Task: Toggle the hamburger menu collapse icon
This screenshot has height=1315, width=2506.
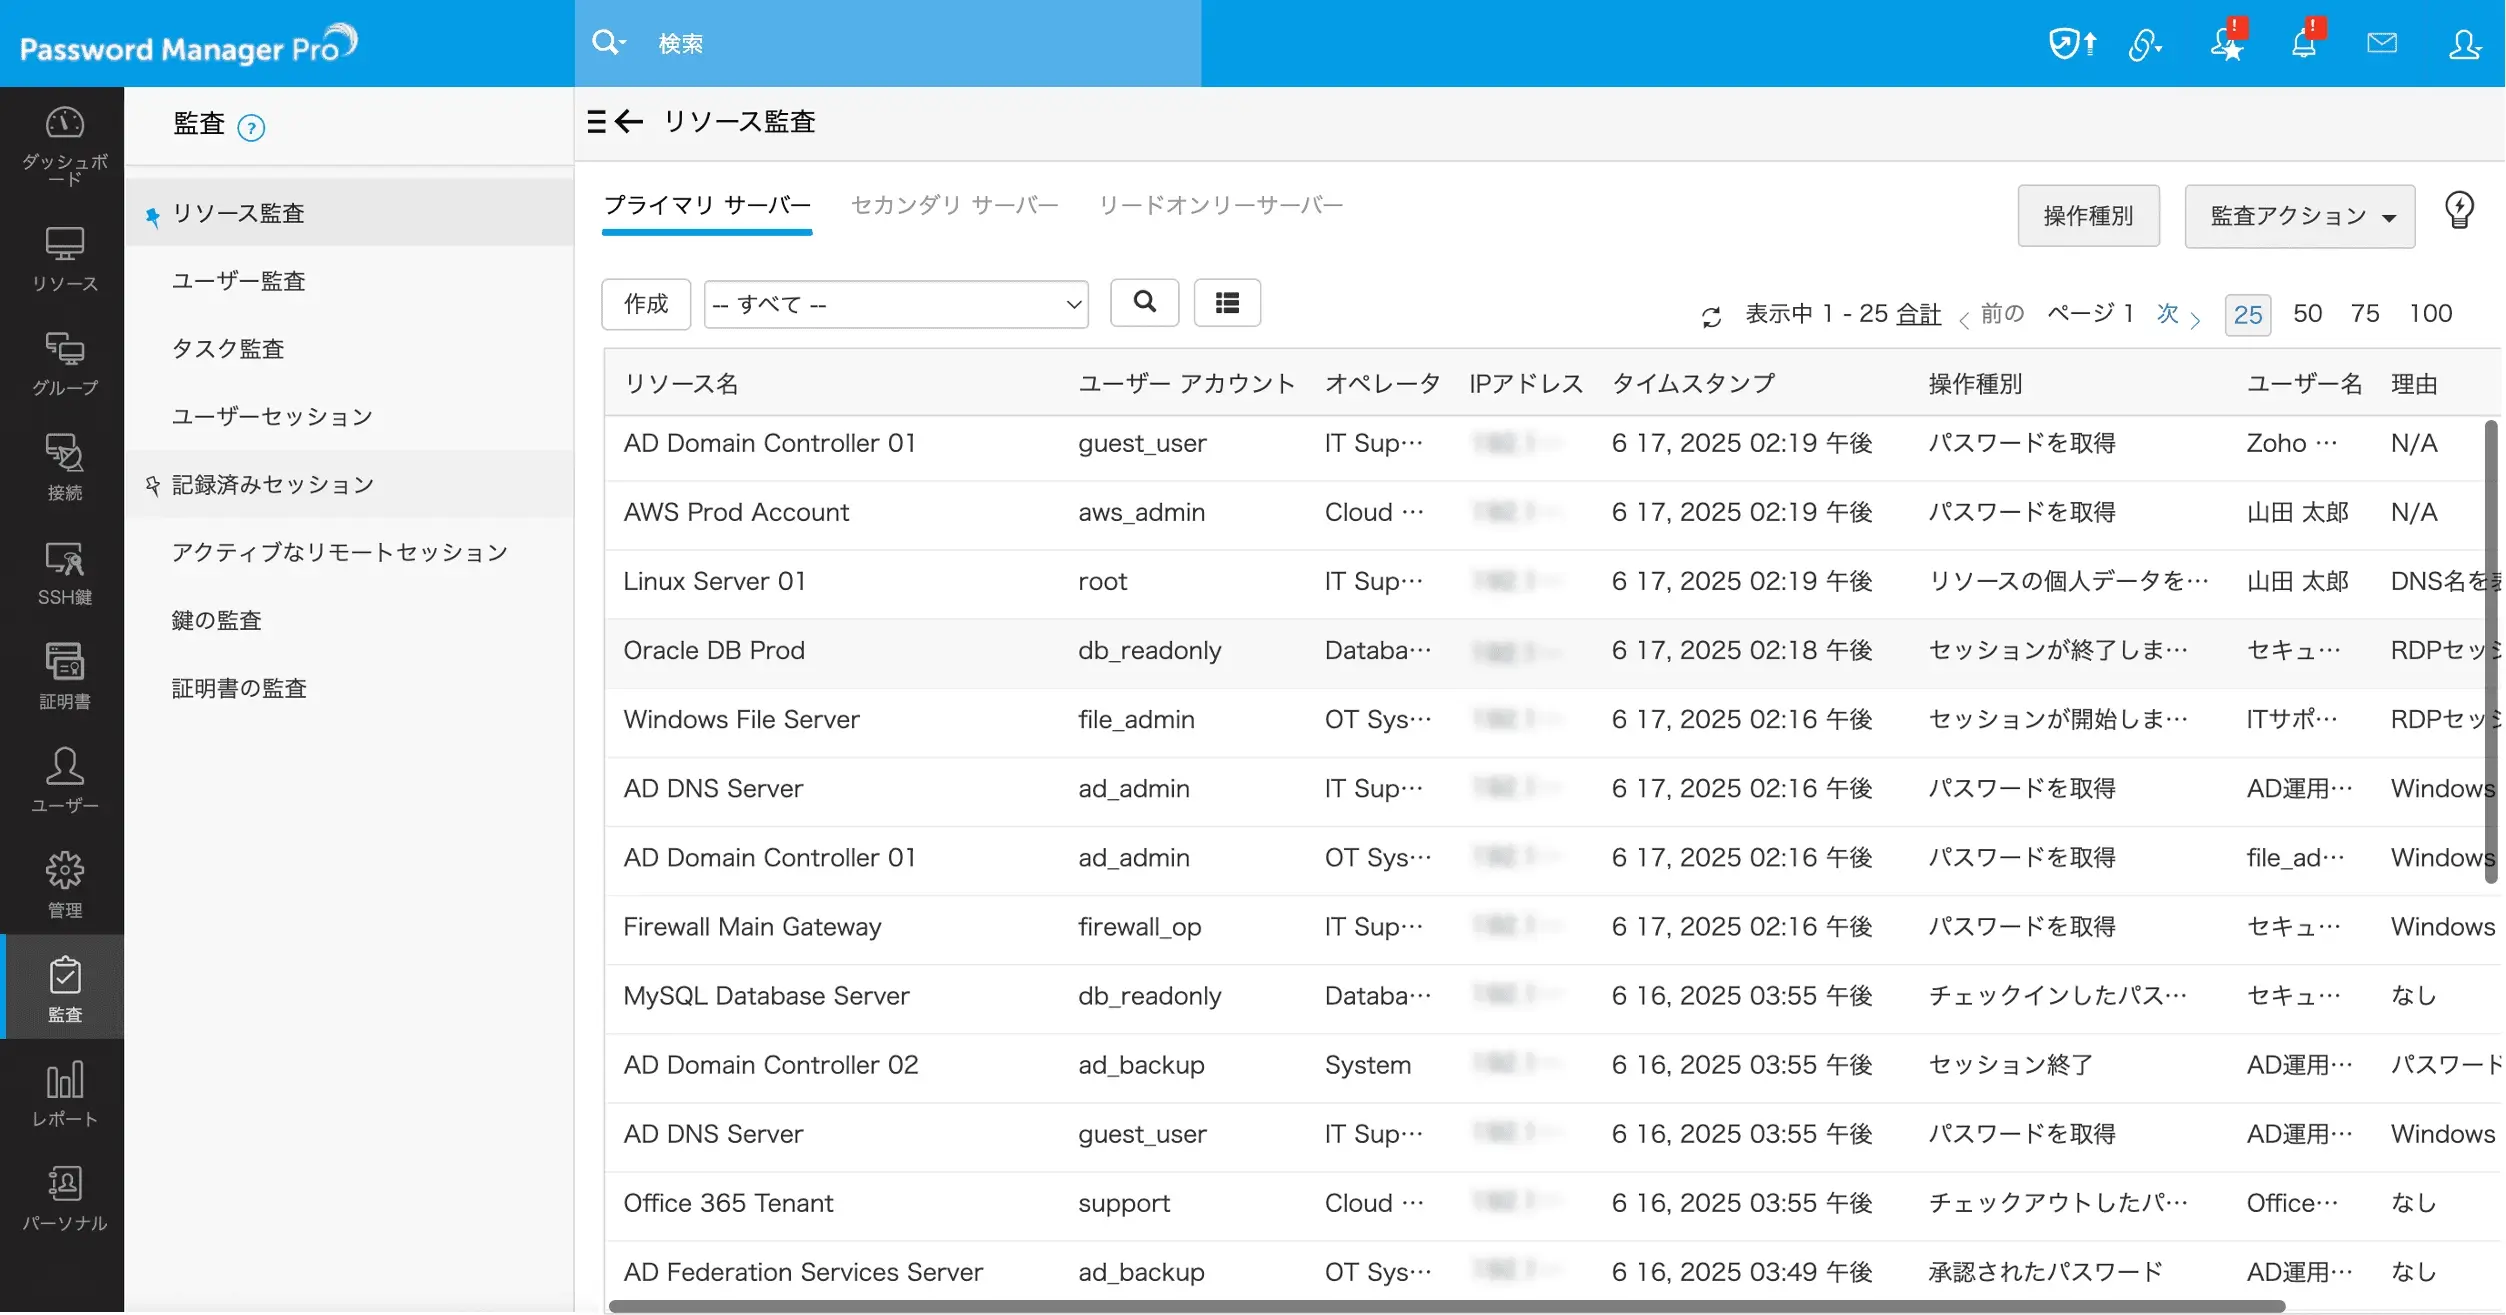Action: 597,122
